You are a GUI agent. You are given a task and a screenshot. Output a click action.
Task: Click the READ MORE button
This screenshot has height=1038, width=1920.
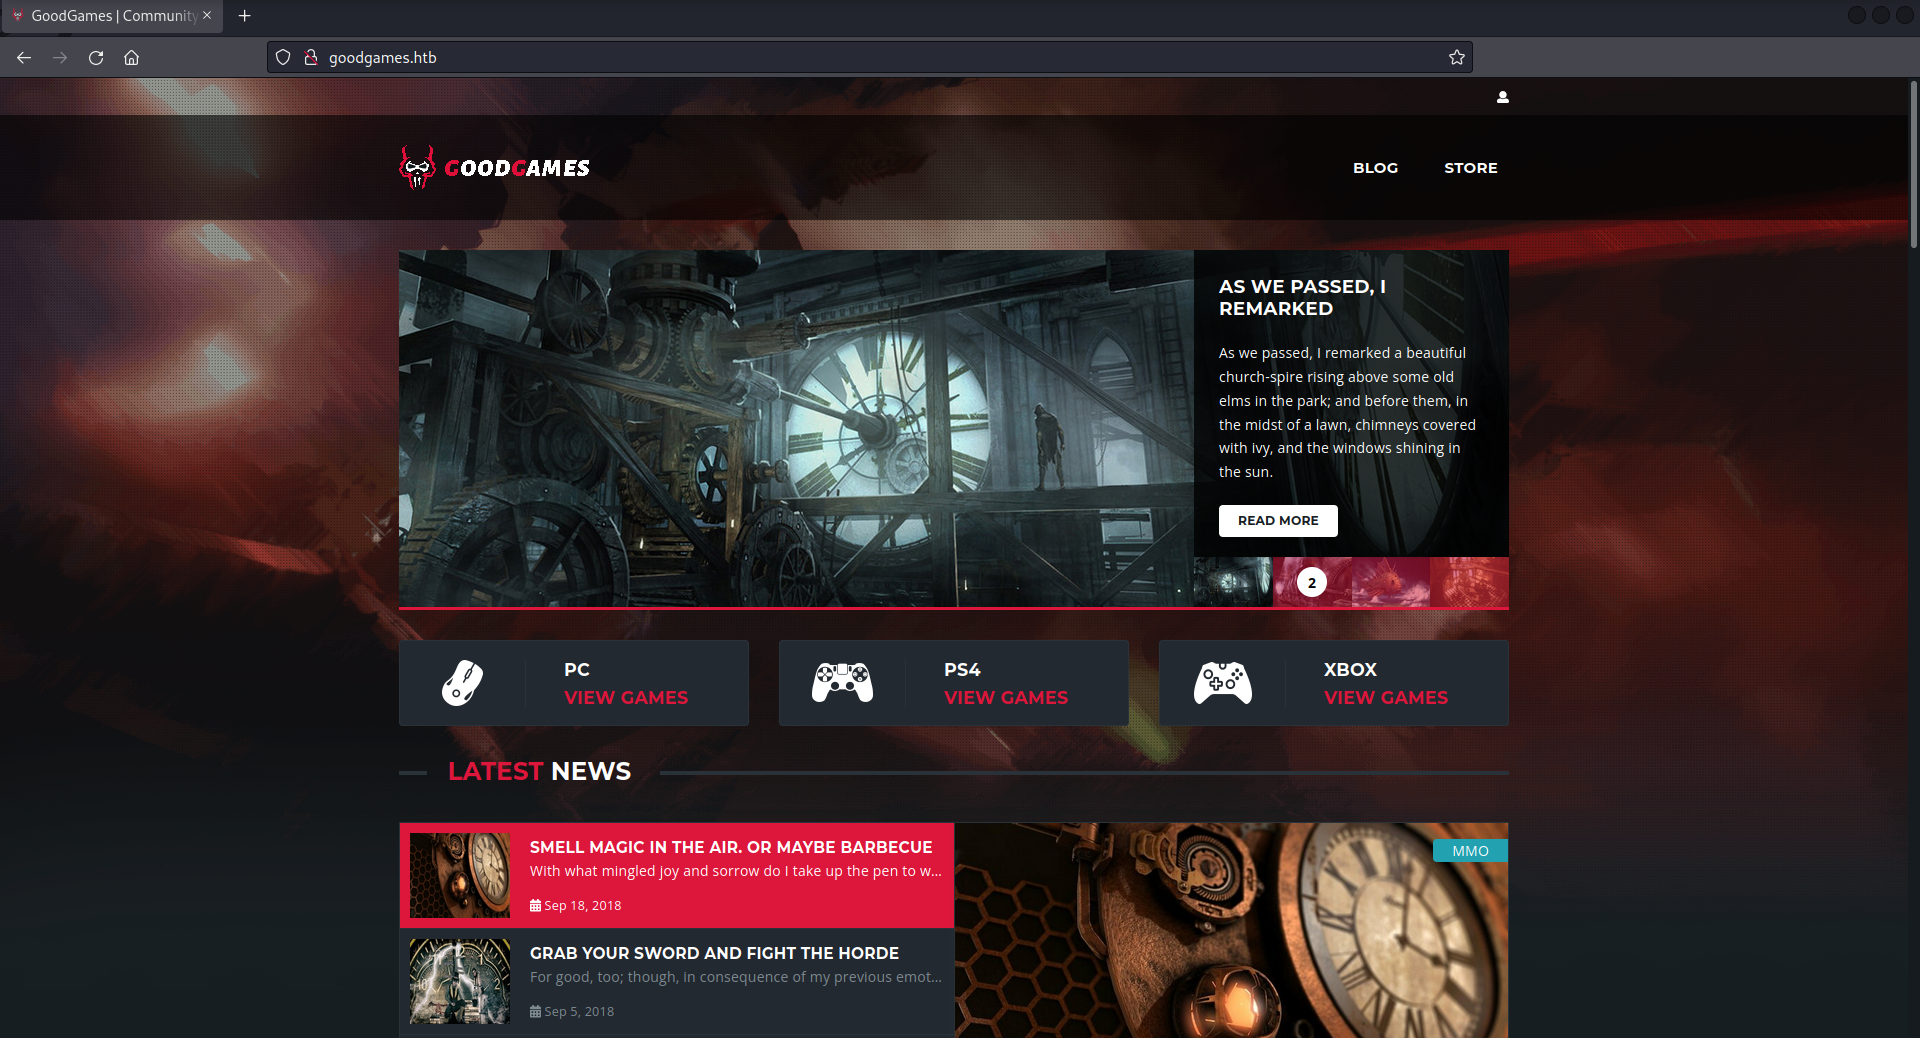pyautogui.click(x=1277, y=521)
